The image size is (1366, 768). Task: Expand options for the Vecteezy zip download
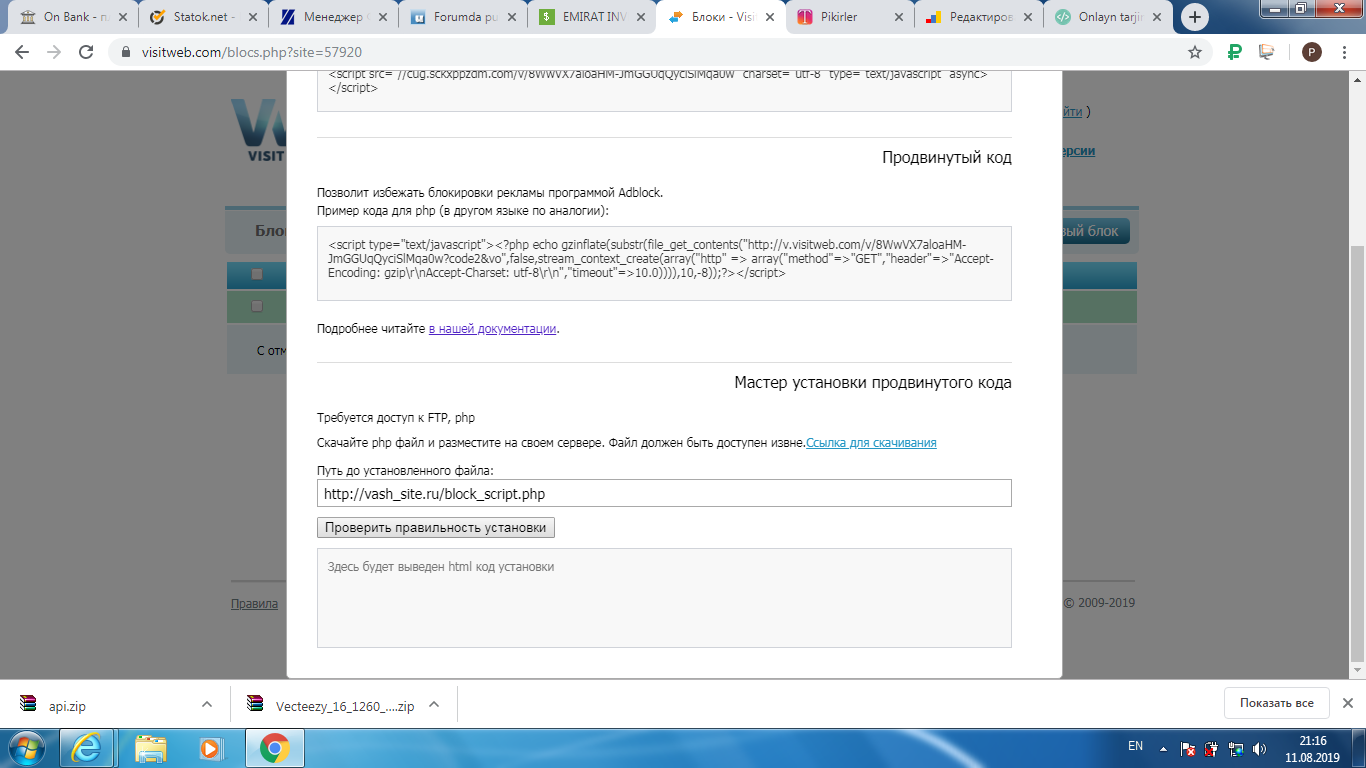click(434, 704)
